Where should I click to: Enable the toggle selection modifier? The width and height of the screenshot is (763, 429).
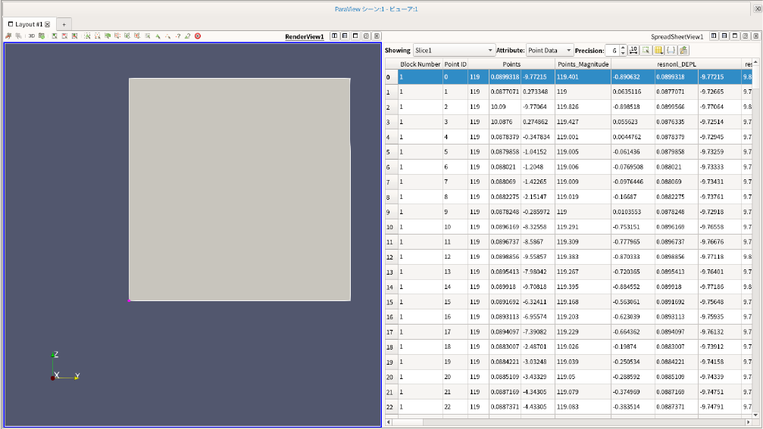point(74,36)
